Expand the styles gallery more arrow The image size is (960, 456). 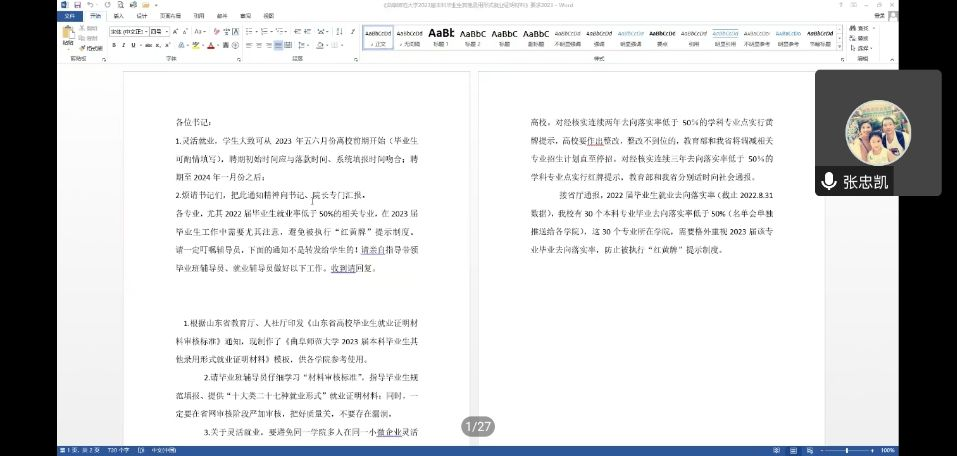[841, 46]
